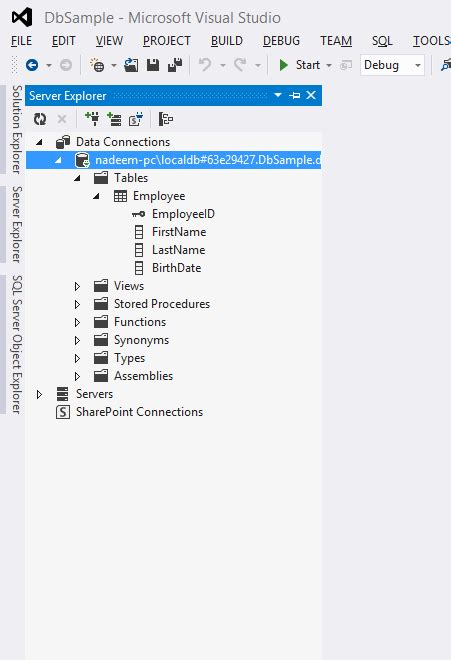Collapse the Tables folder
The image size is (451, 660).
77,178
